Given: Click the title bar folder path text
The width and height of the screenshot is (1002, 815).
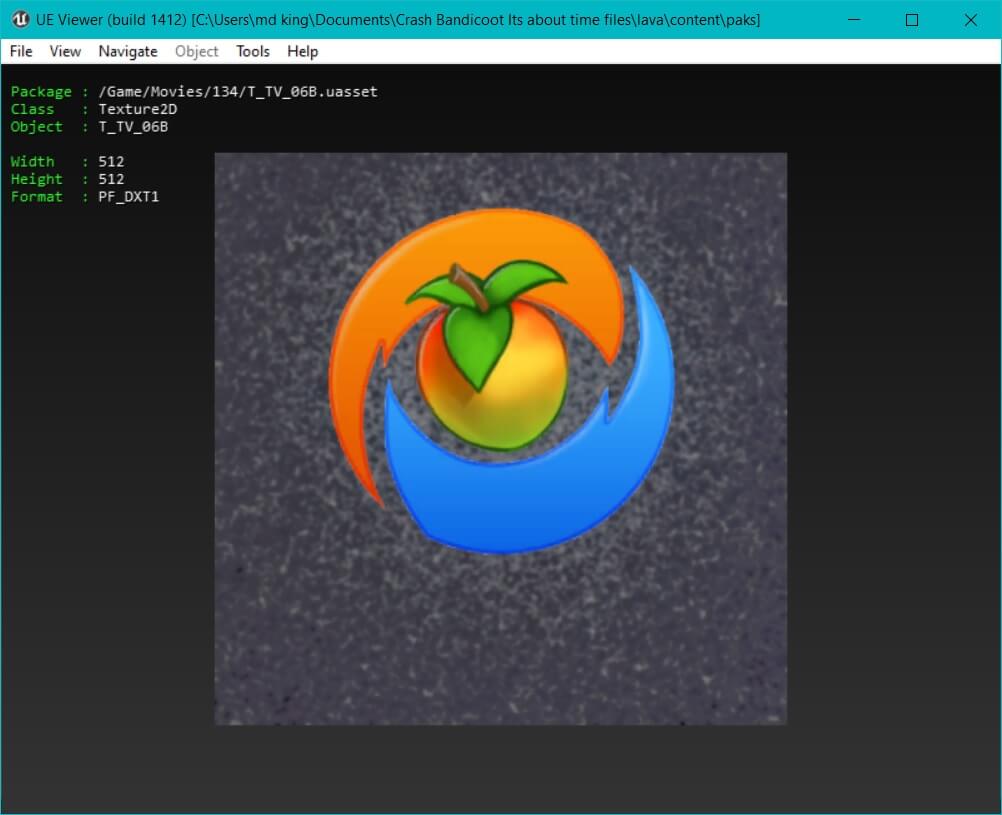Looking at the screenshot, I should (475, 20).
